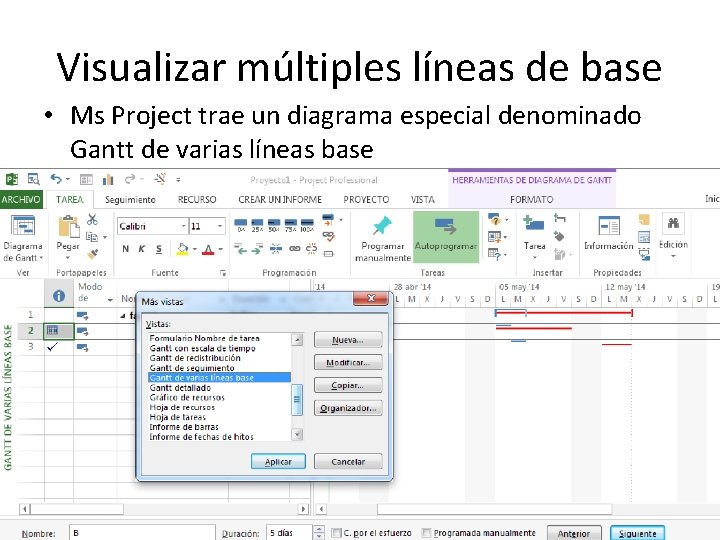Switch to the FORMATO tab
Image resolution: width=720 pixels, height=540 pixels.
(531, 200)
